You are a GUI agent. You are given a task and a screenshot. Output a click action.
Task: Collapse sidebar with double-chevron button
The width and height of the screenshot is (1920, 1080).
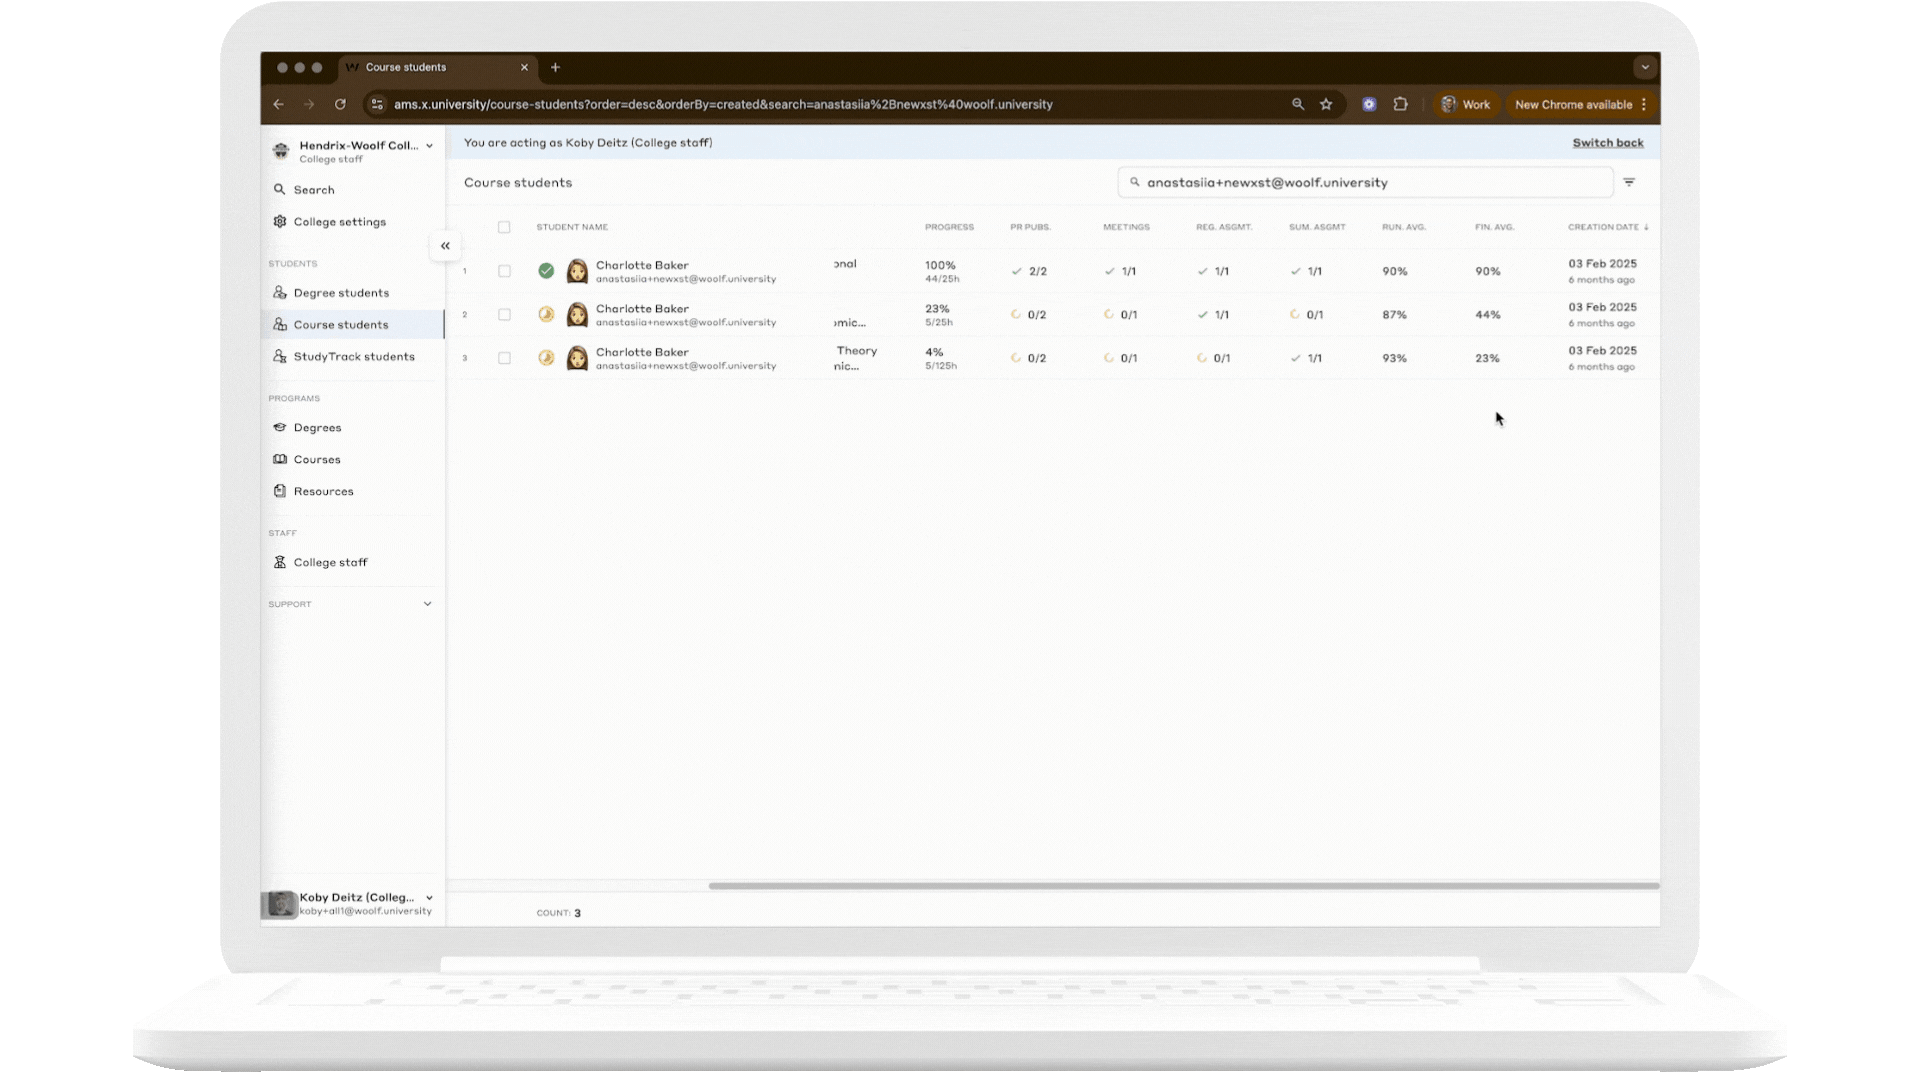coord(445,246)
